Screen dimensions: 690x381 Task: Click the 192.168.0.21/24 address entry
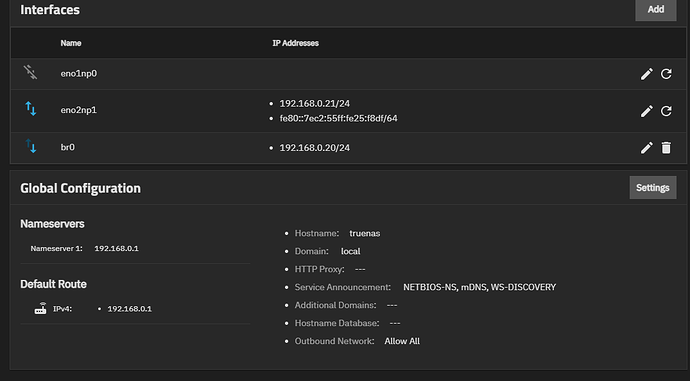(x=315, y=104)
